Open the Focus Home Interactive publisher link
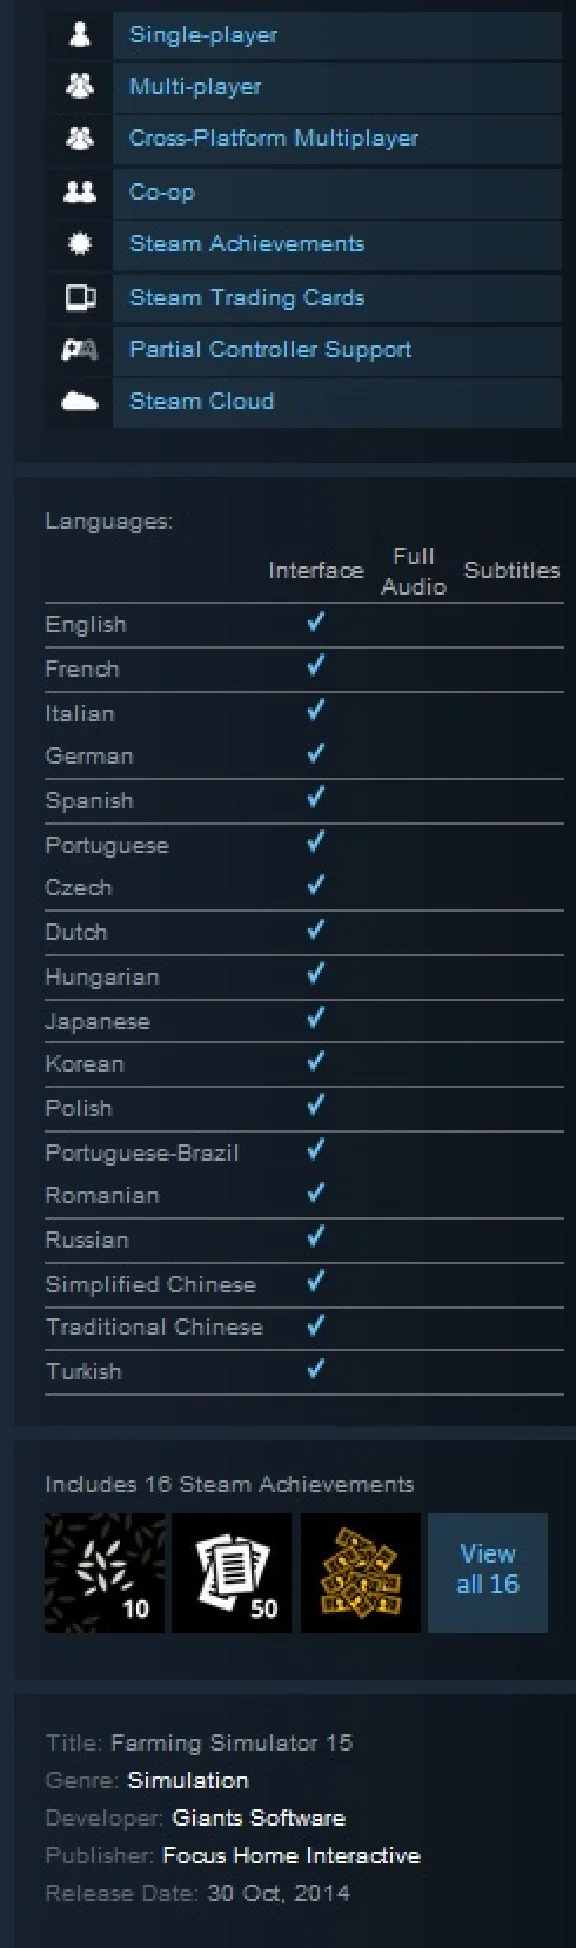This screenshot has width=576, height=1948. 292,1856
